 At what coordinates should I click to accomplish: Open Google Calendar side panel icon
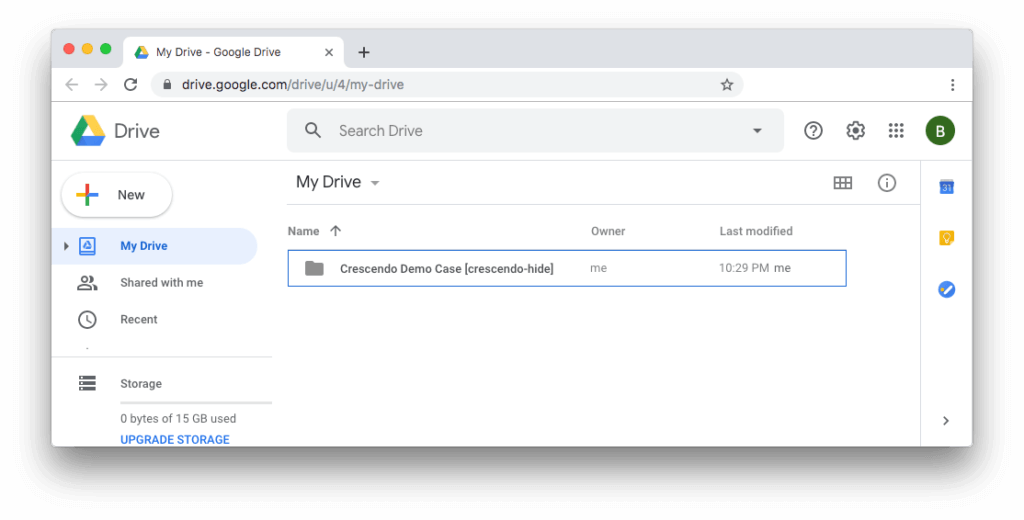pos(946,187)
